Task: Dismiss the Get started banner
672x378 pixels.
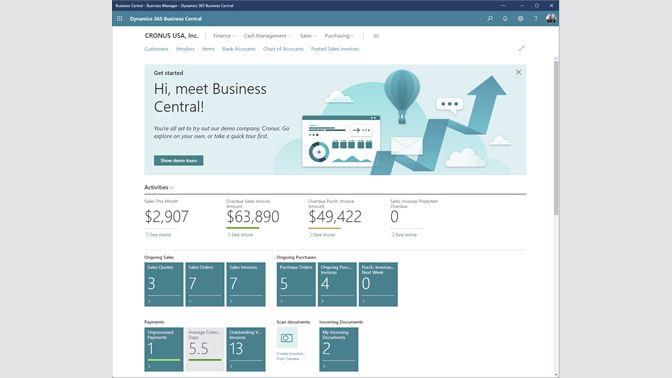Action: point(519,72)
